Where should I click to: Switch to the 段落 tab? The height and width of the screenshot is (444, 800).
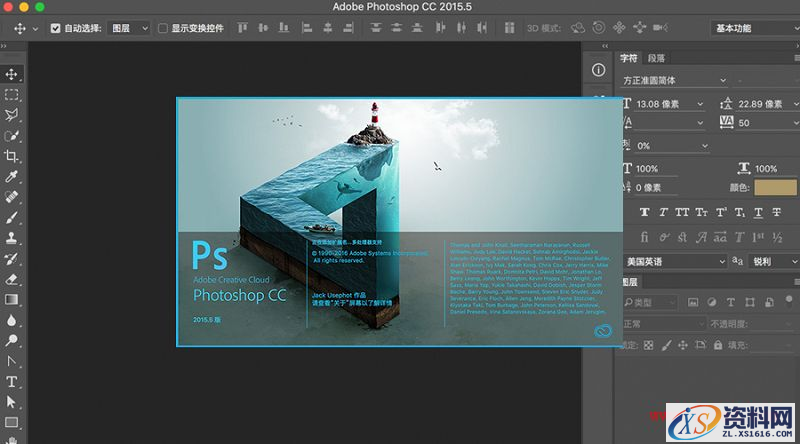click(656, 58)
